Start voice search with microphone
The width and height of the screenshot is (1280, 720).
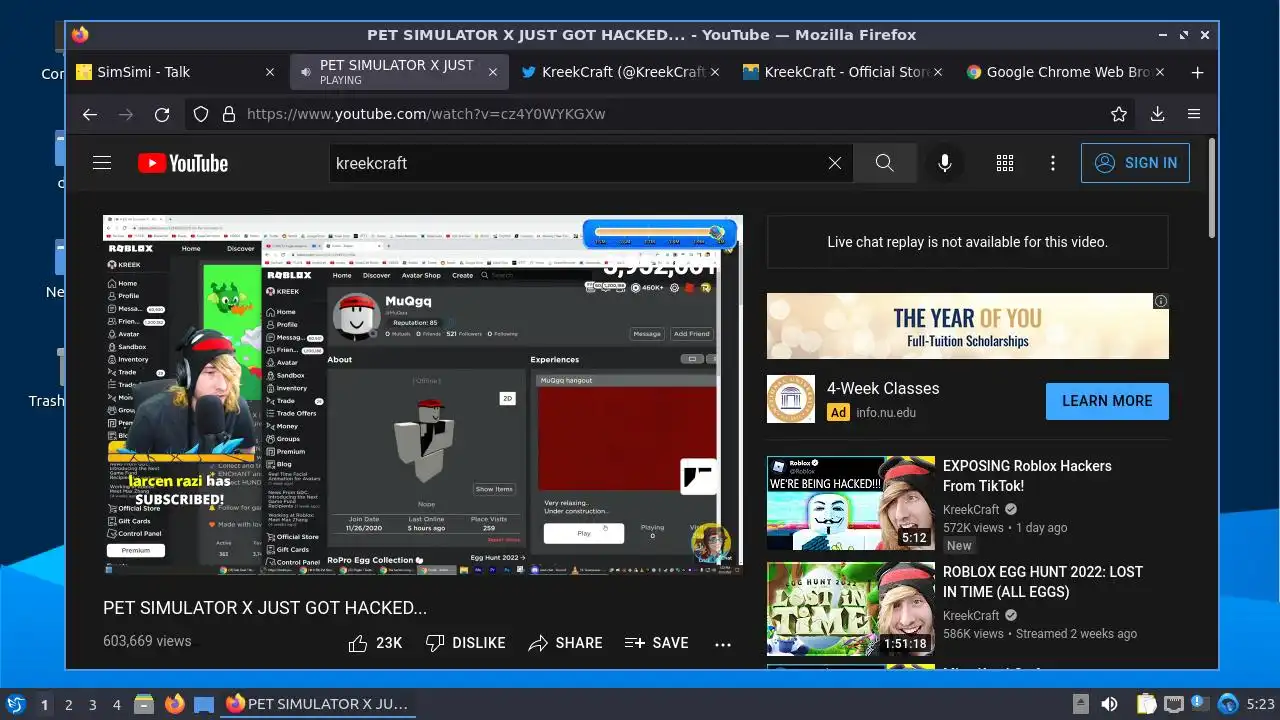(944, 163)
